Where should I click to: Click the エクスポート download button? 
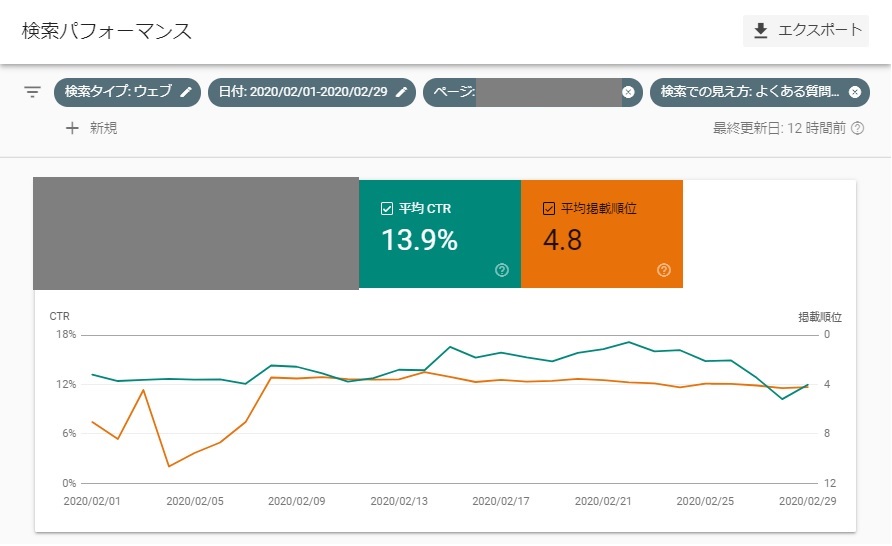[x=806, y=30]
